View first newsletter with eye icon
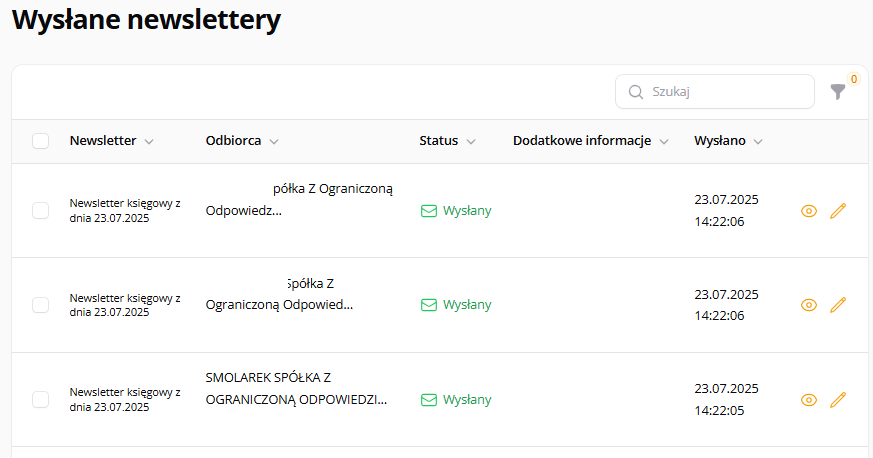The height and width of the screenshot is (458, 873). [809, 211]
